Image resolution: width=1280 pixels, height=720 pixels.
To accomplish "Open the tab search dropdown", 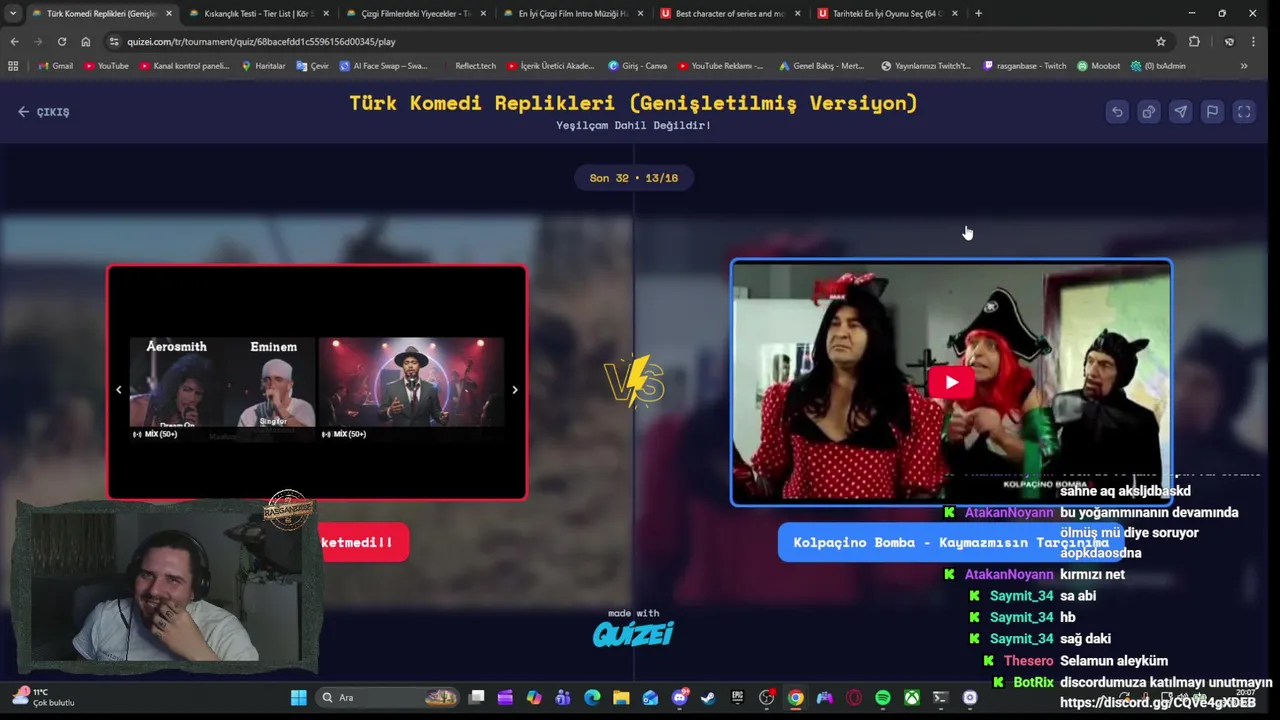I will [x=12, y=13].
